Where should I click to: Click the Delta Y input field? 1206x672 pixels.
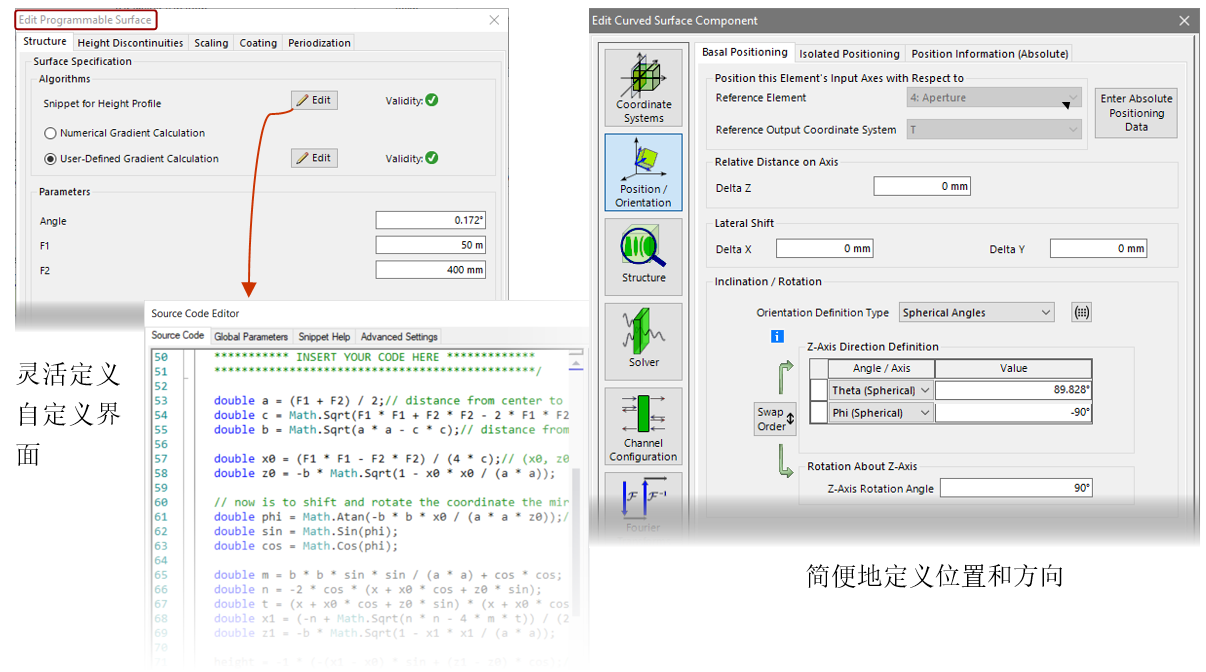point(1098,249)
